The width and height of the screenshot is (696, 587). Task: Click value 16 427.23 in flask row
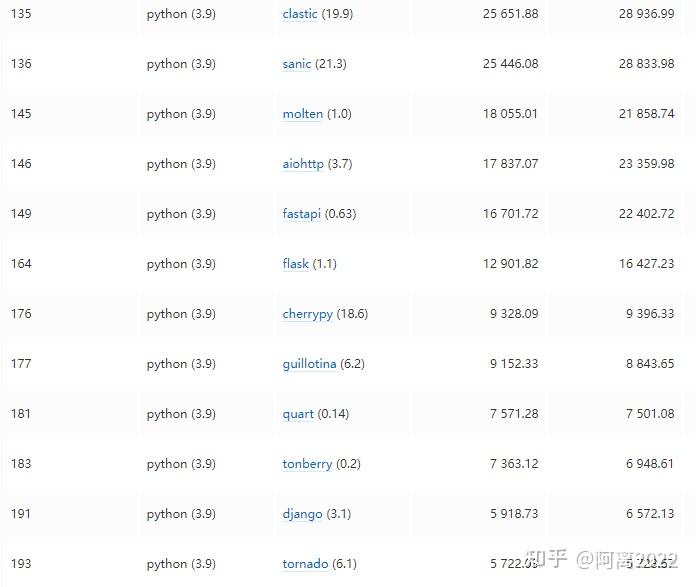click(x=646, y=264)
